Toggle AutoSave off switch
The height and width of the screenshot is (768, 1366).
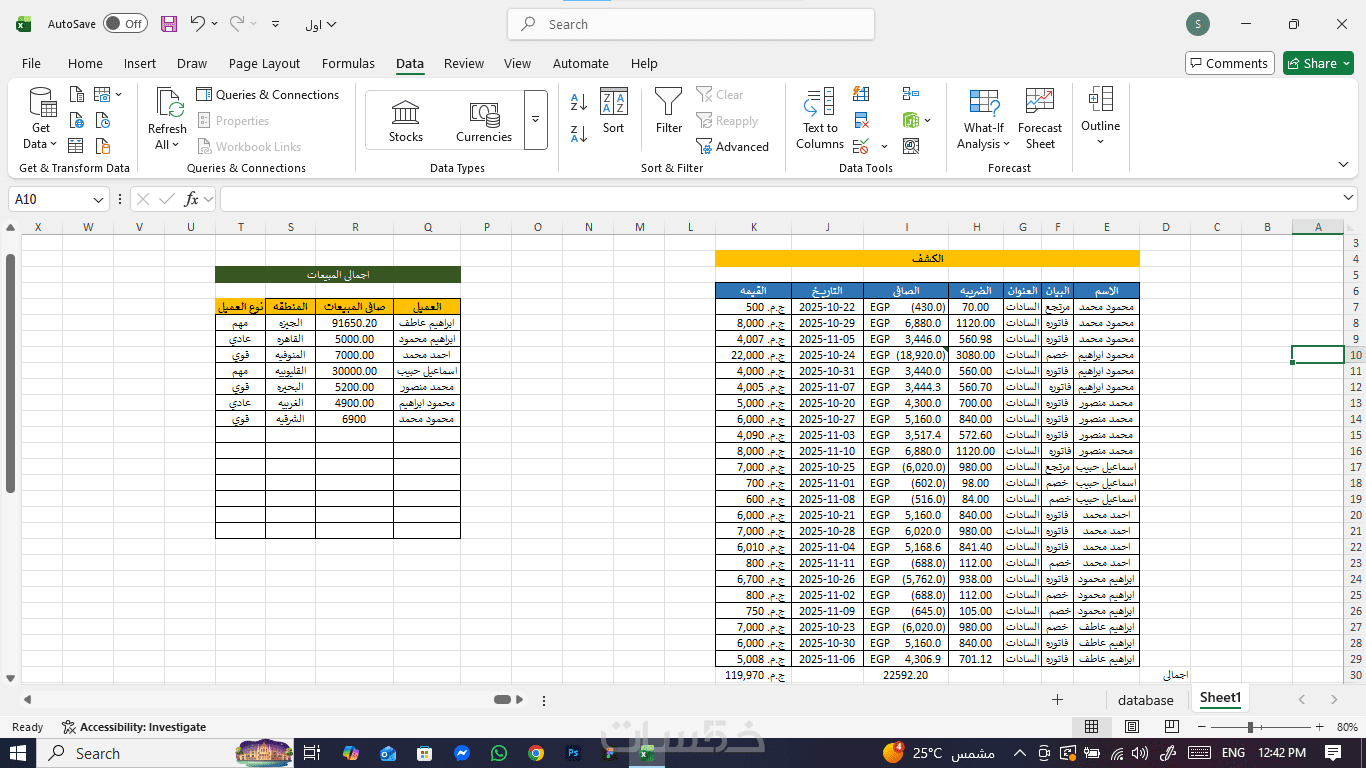(x=125, y=24)
